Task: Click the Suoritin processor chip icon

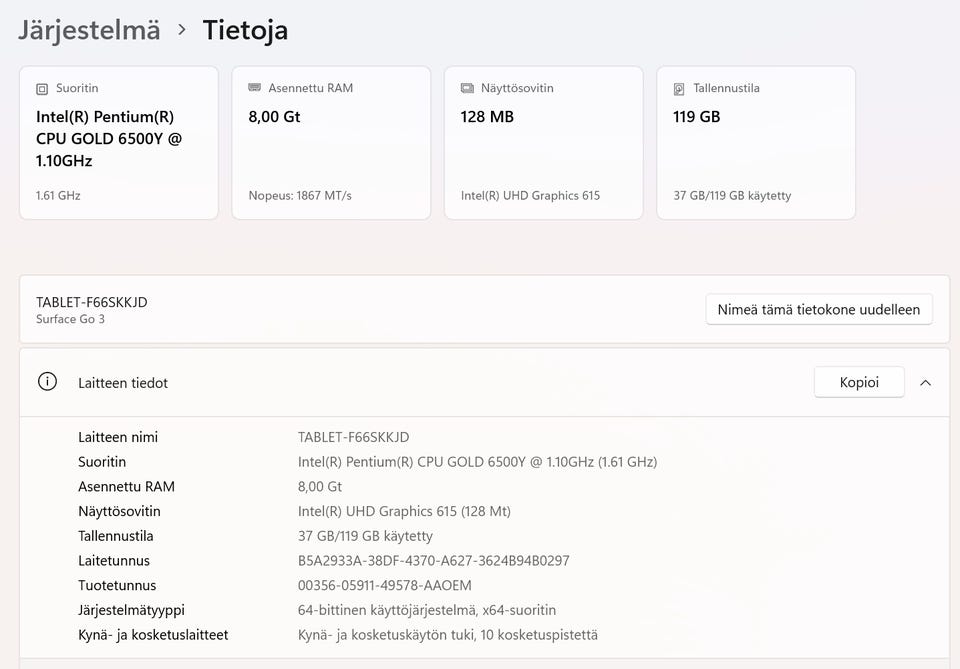Action: coord(42,89)
